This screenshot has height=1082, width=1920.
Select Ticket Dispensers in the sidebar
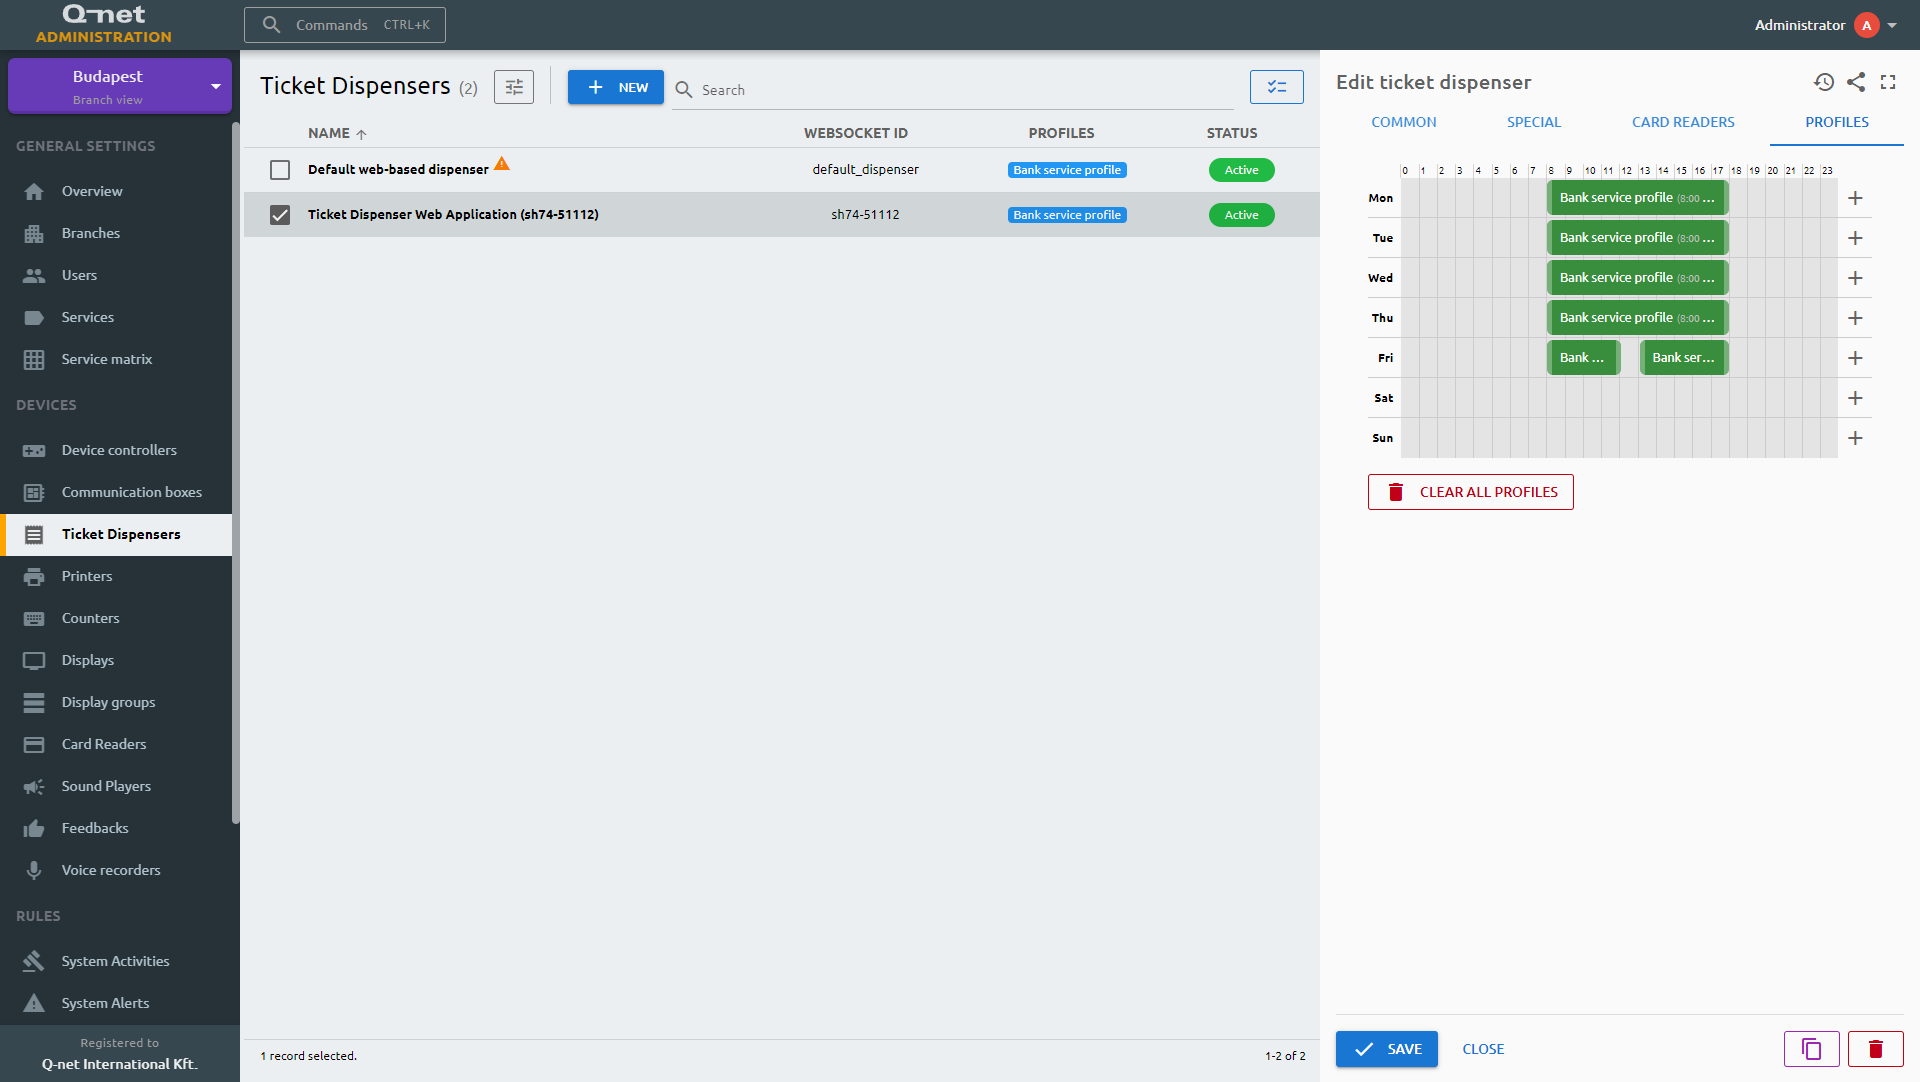click(116, 534)
